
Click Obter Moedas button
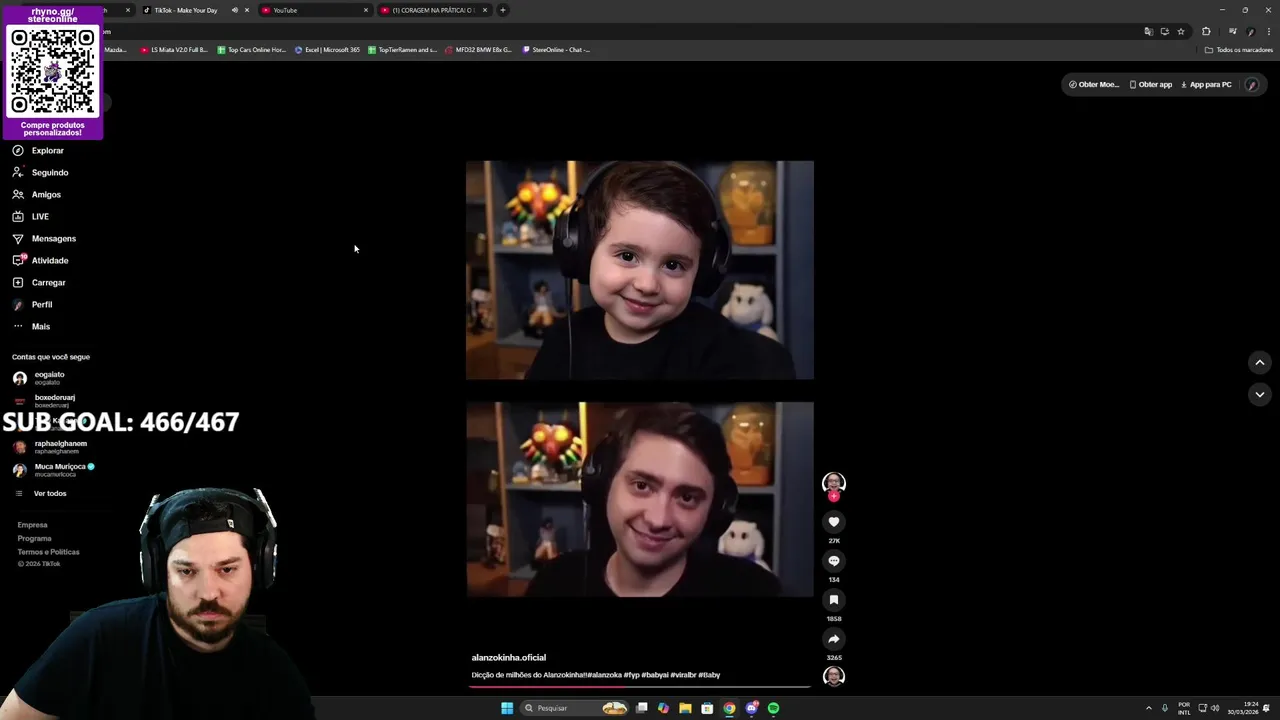click(1093, 85)
